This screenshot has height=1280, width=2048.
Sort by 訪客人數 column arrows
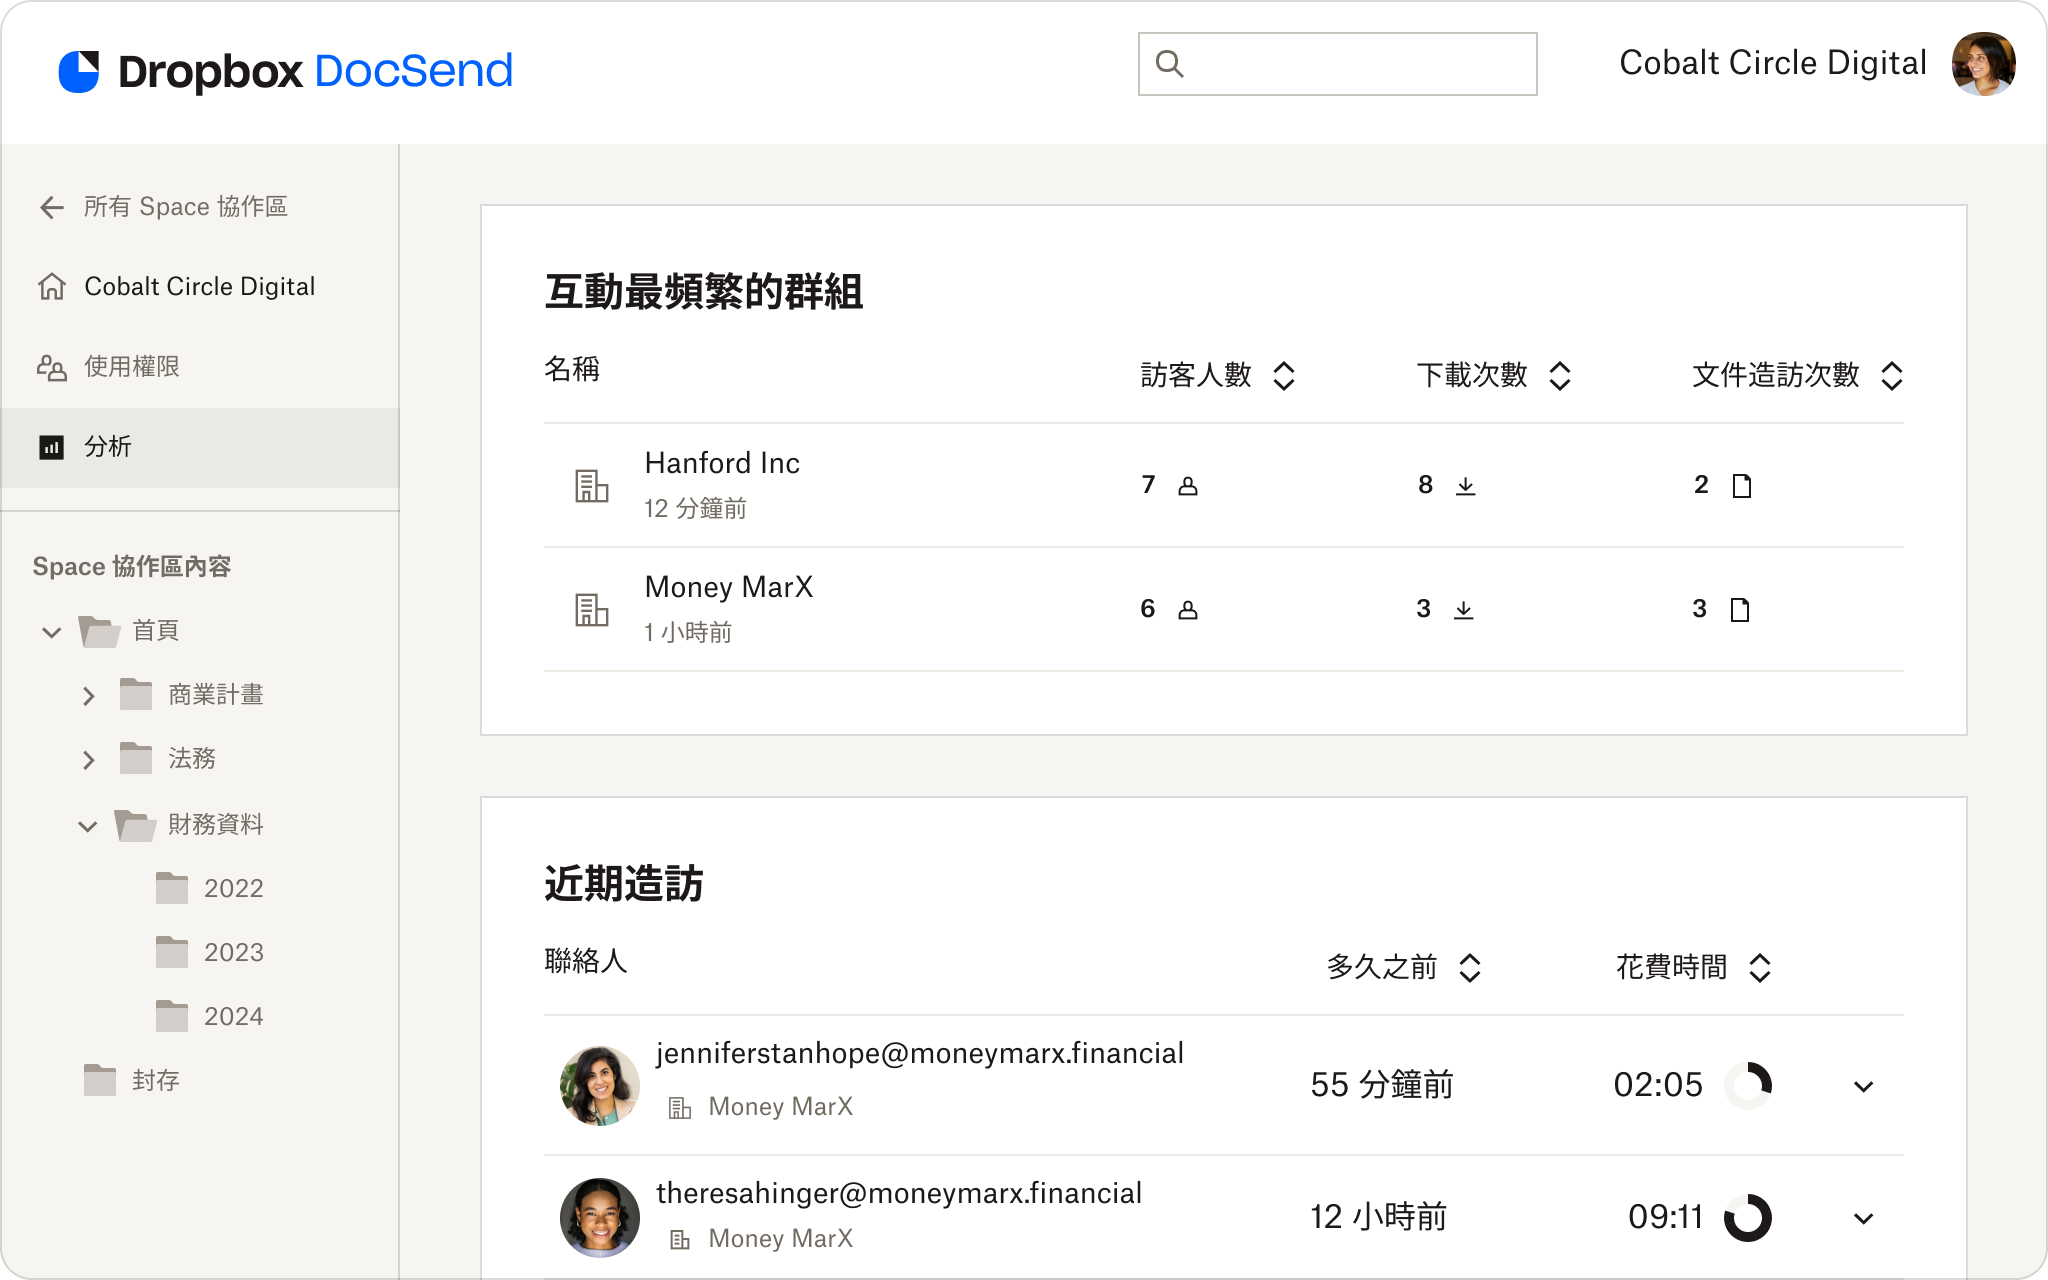coord(1284,376)
